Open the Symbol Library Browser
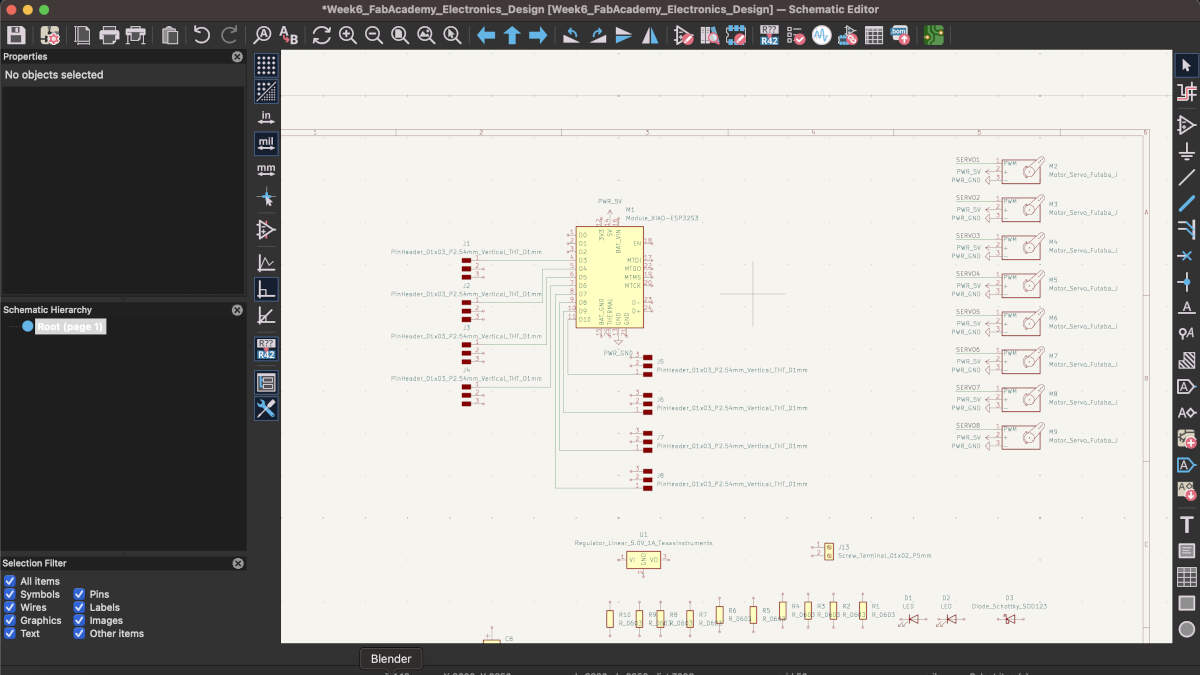The image size is (1200, 675). 710,35
